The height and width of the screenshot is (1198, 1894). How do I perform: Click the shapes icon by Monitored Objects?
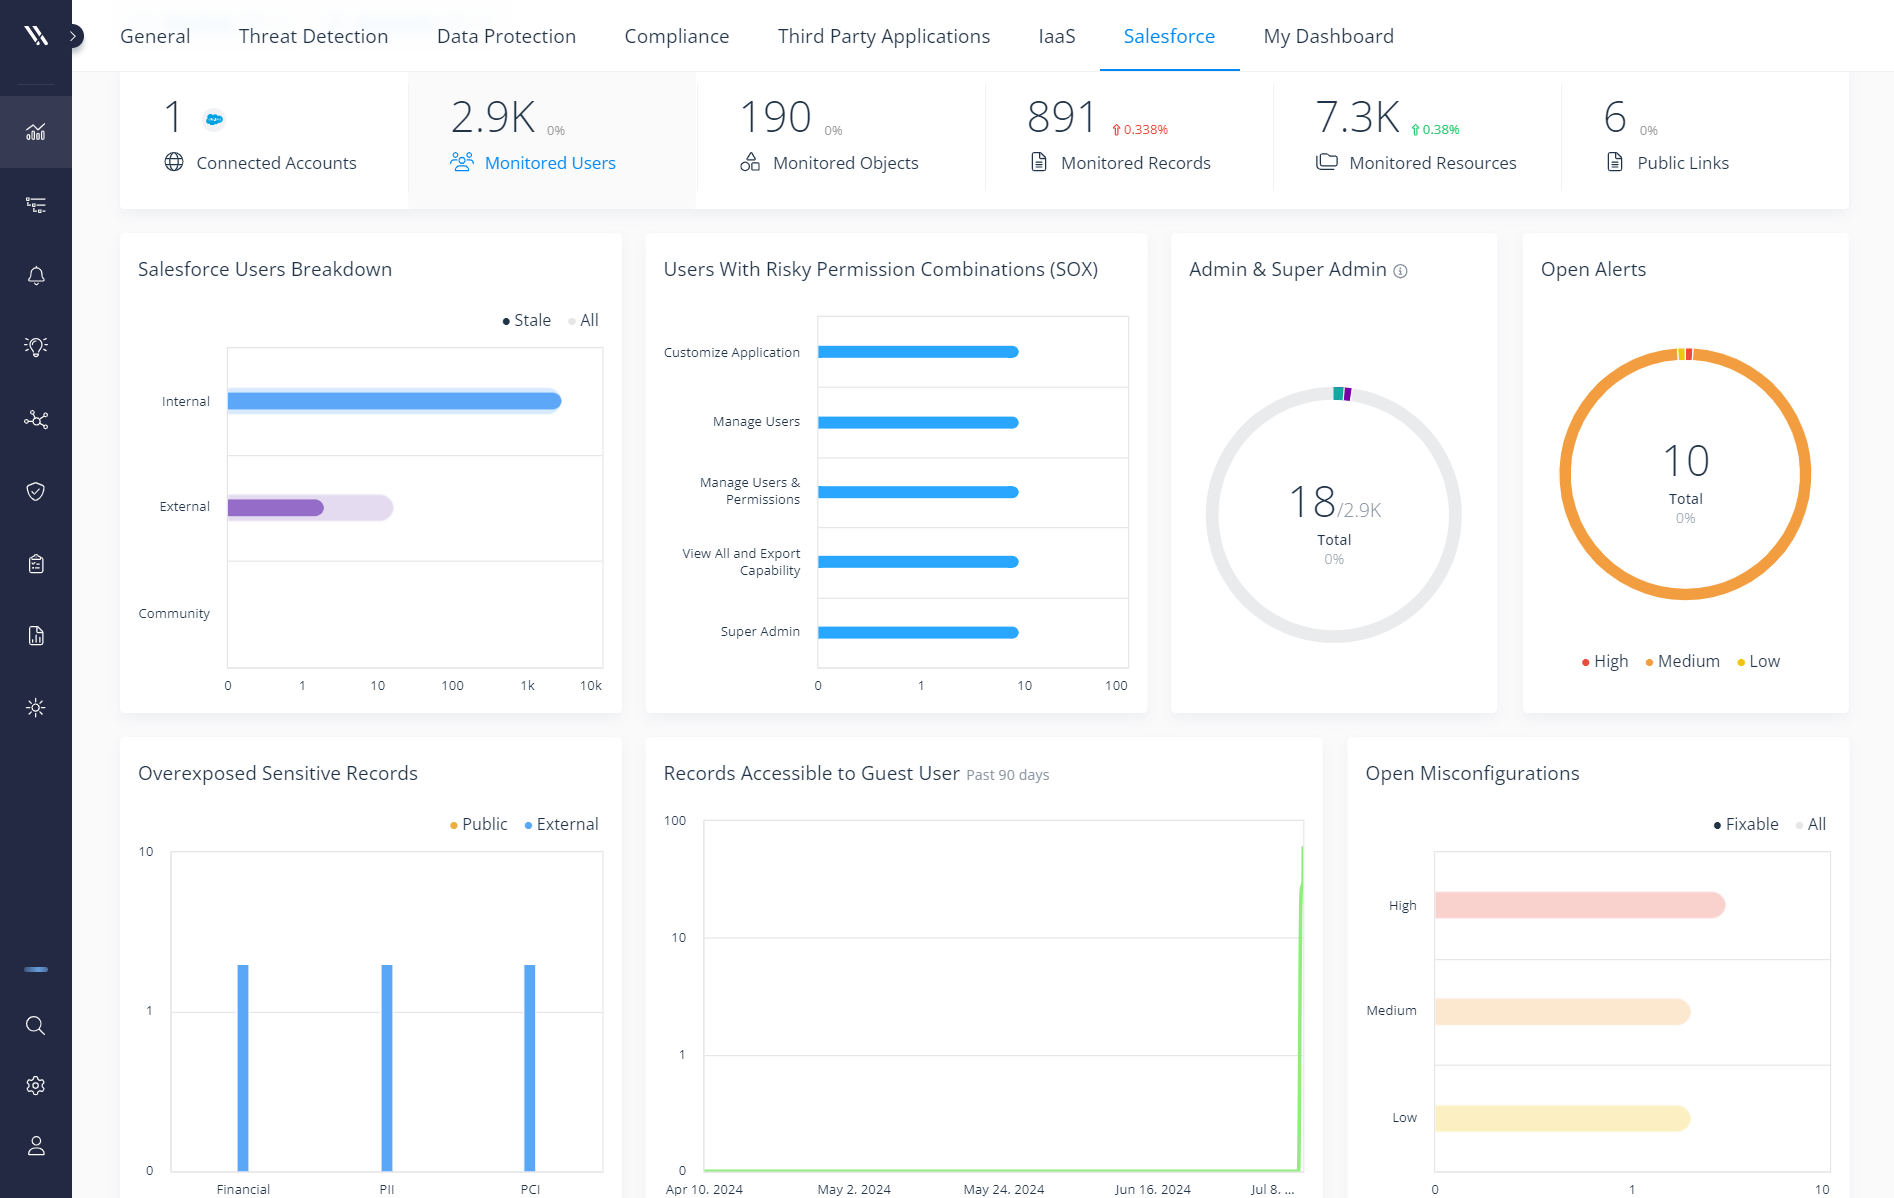click(x=750, y=162)
